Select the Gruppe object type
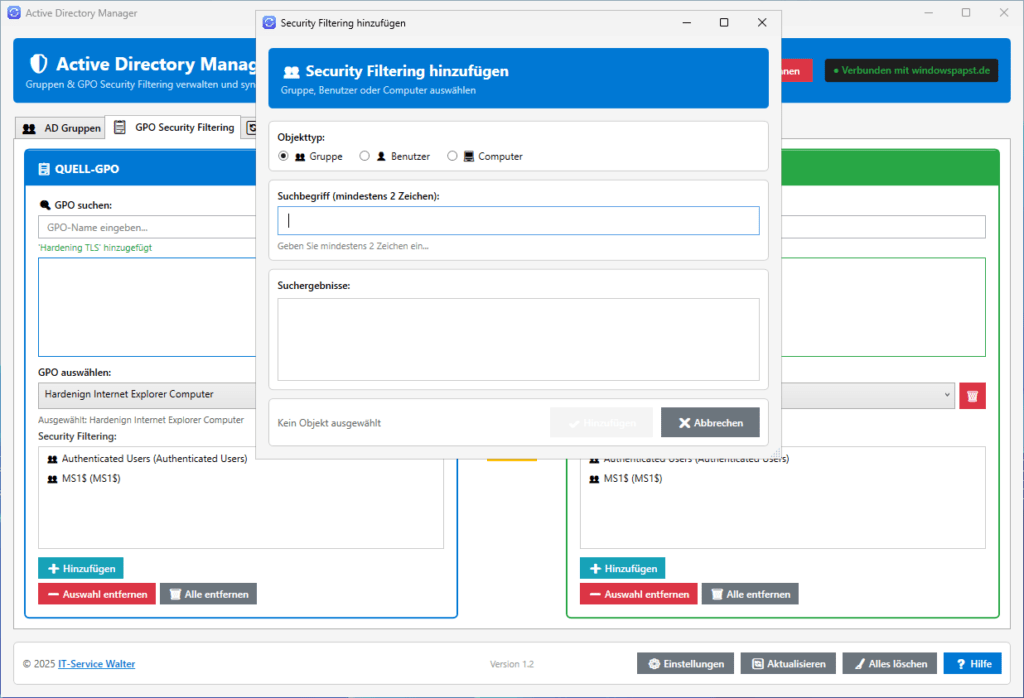Screen dimensions: 1024x698 283,156
